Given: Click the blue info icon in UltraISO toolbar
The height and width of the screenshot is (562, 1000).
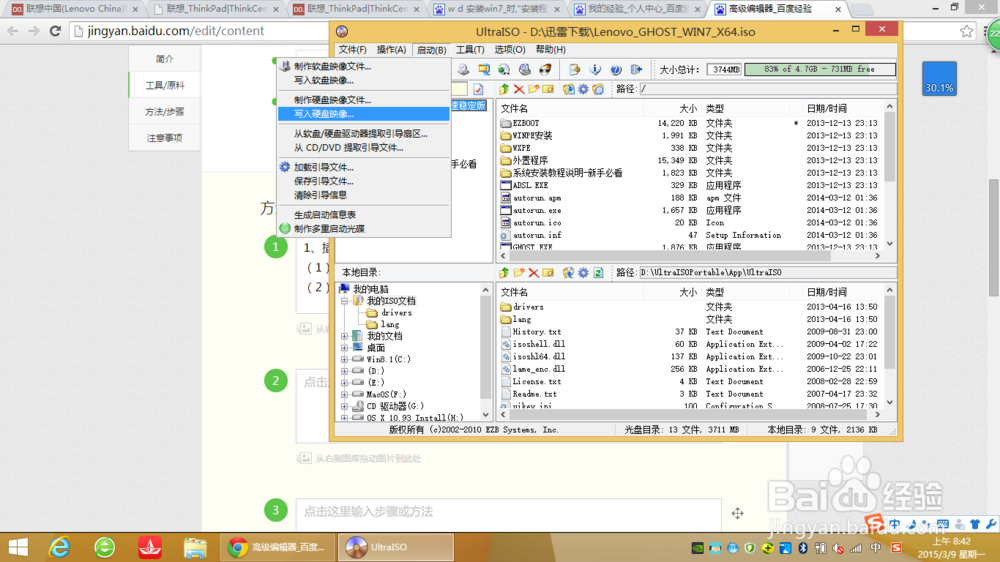Looking at the screenshot, I should tap(595, 70).
